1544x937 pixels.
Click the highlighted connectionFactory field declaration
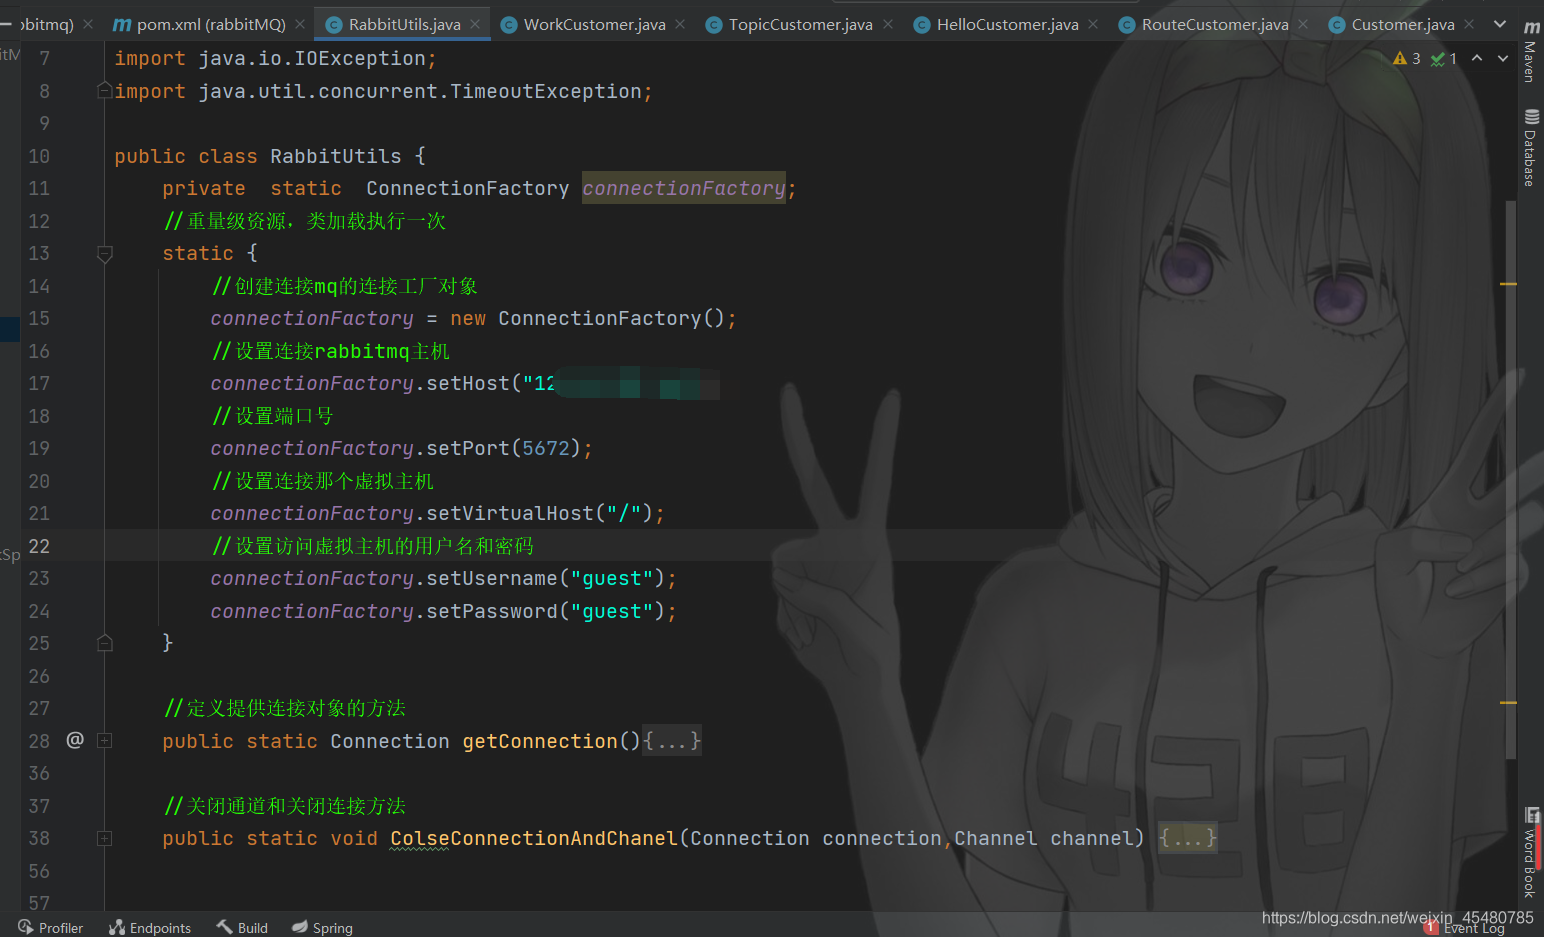pyautogui.click(x=684, y=188)
